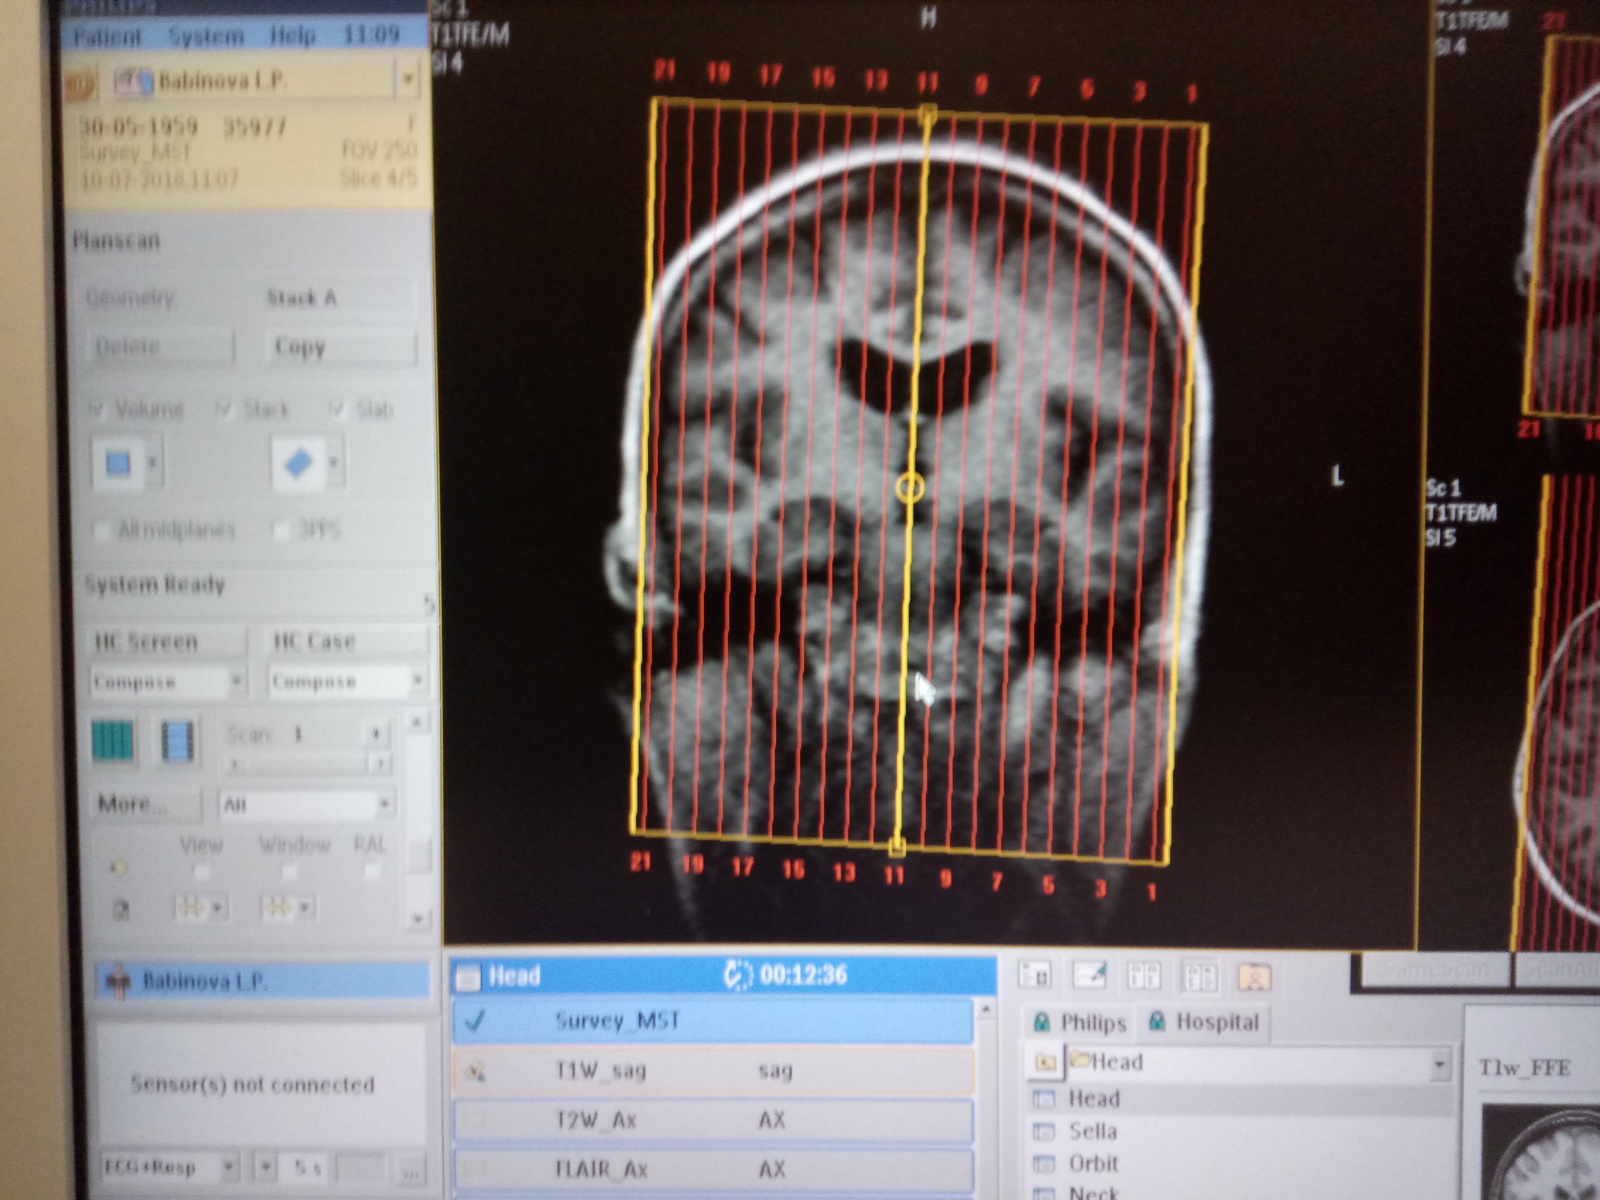Increment the Scan number stepper
This screenshot has height=1200, width=1600.
click(376, 734)
